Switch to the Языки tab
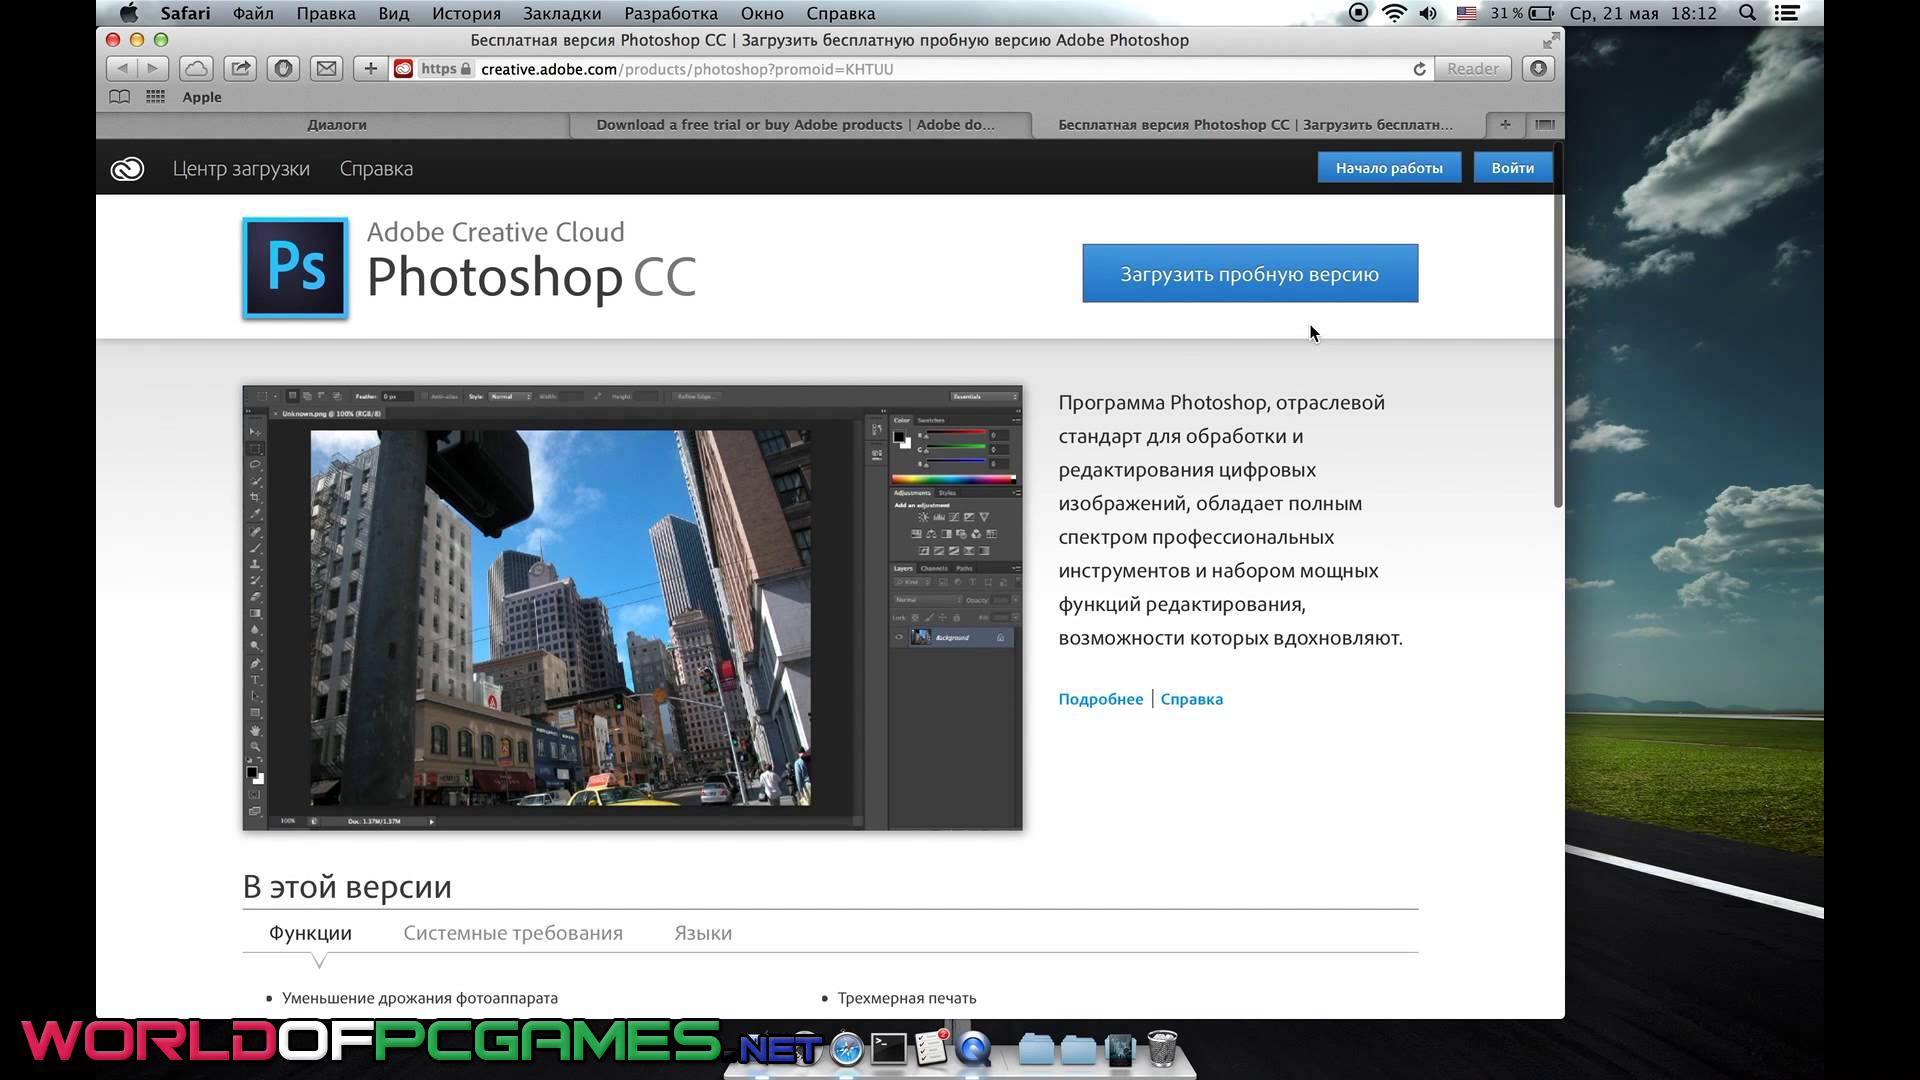The image size is (1920, 1080). [x=703, y=933]
